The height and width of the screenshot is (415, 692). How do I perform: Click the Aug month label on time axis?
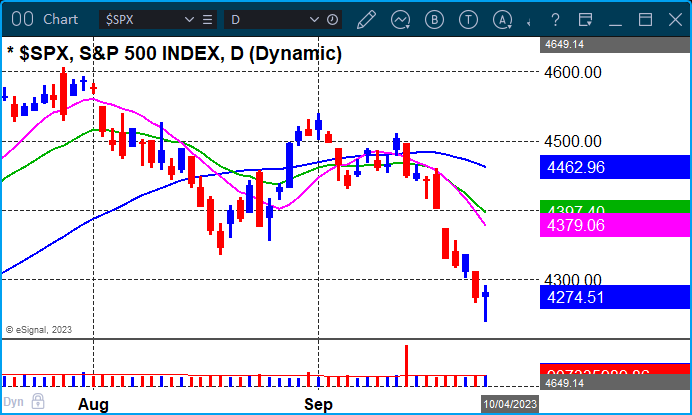click(93, 404)
